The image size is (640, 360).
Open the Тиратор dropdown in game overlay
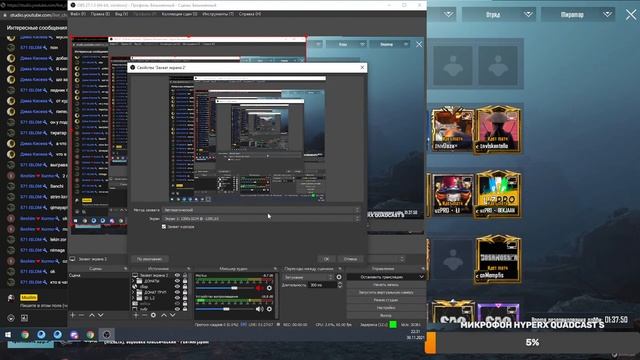(x=578, y=15)
